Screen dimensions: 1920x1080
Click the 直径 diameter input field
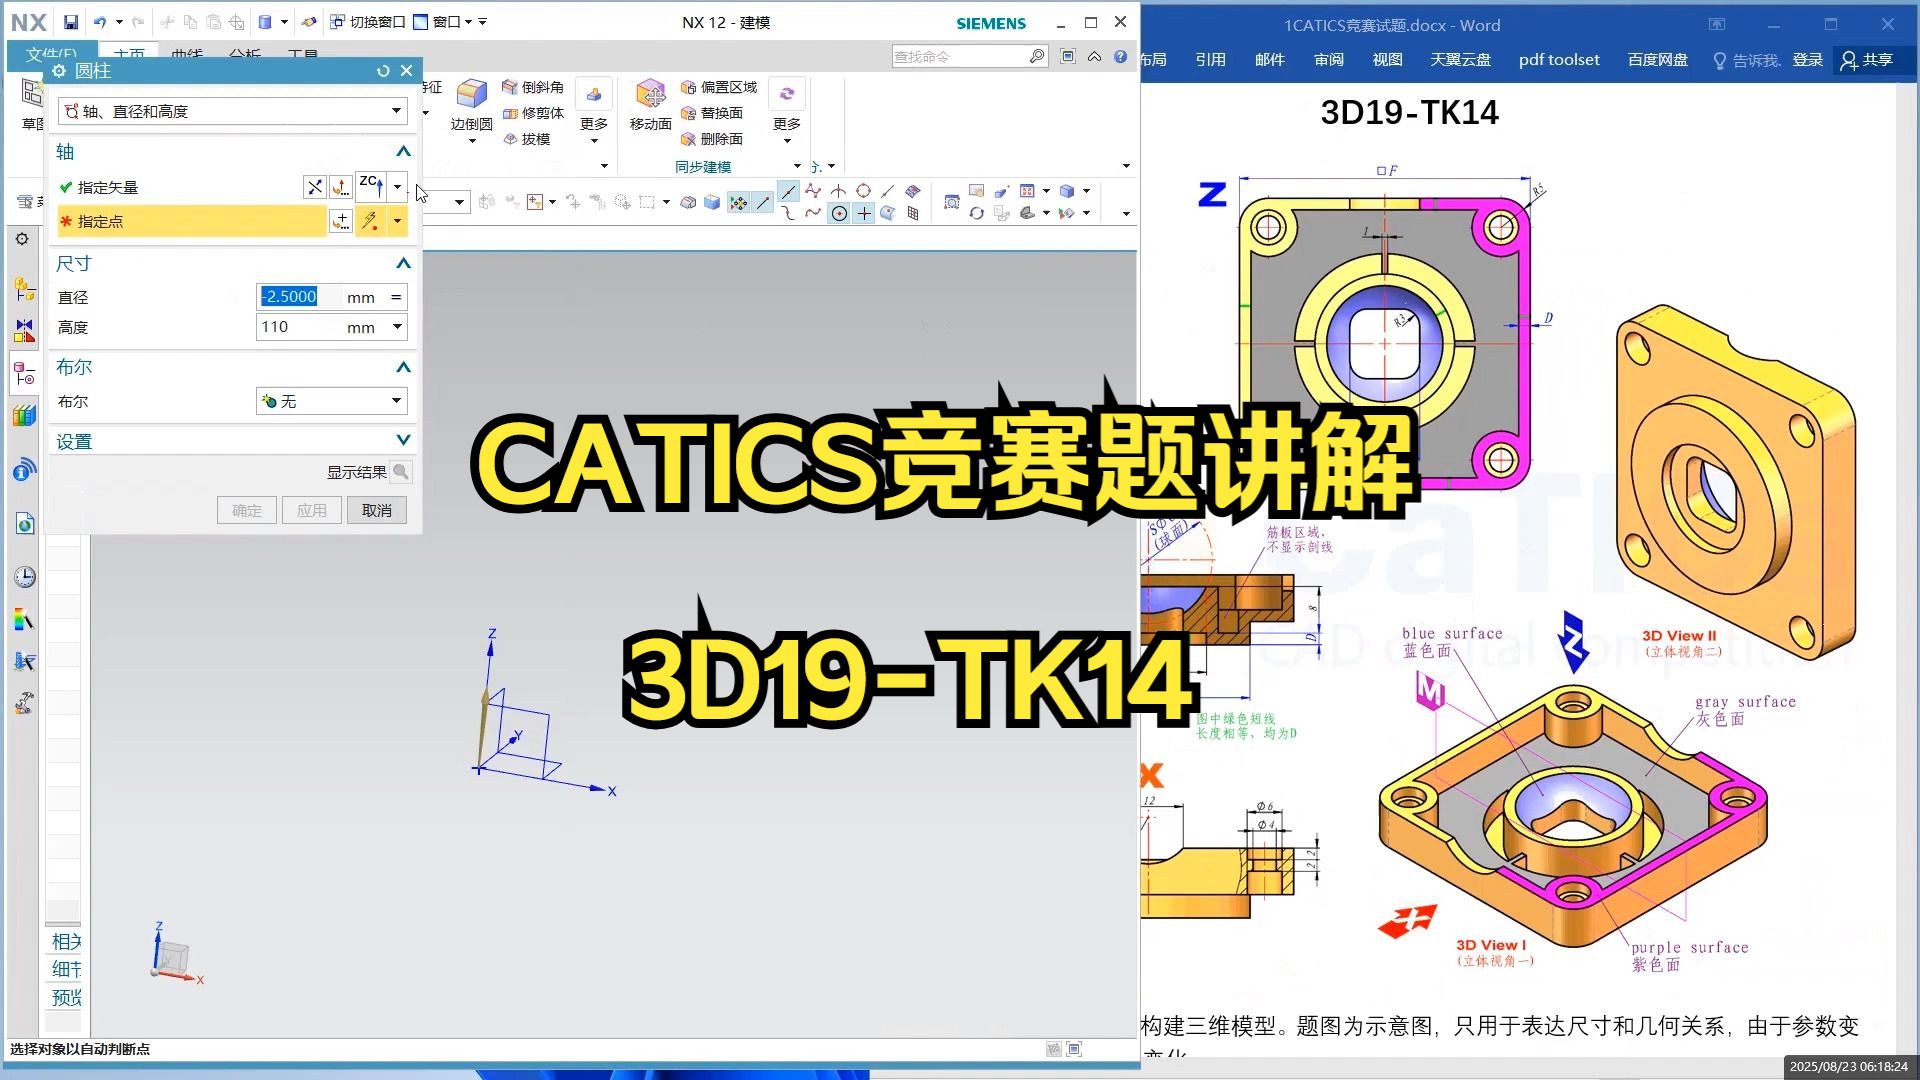coord(299,297)
